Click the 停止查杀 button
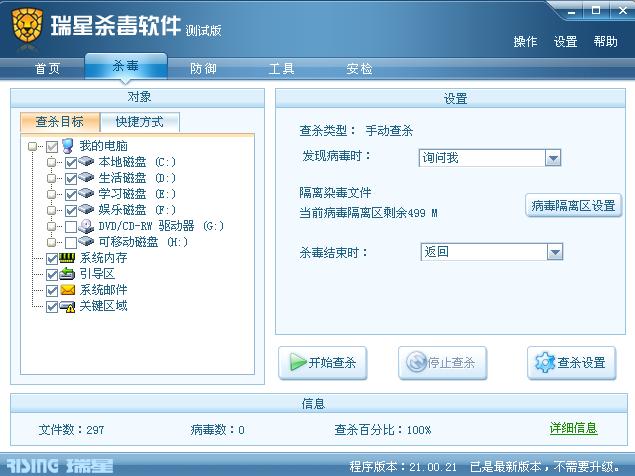The width and height of the screenshot is (635, 476). (x=442, y=363)
